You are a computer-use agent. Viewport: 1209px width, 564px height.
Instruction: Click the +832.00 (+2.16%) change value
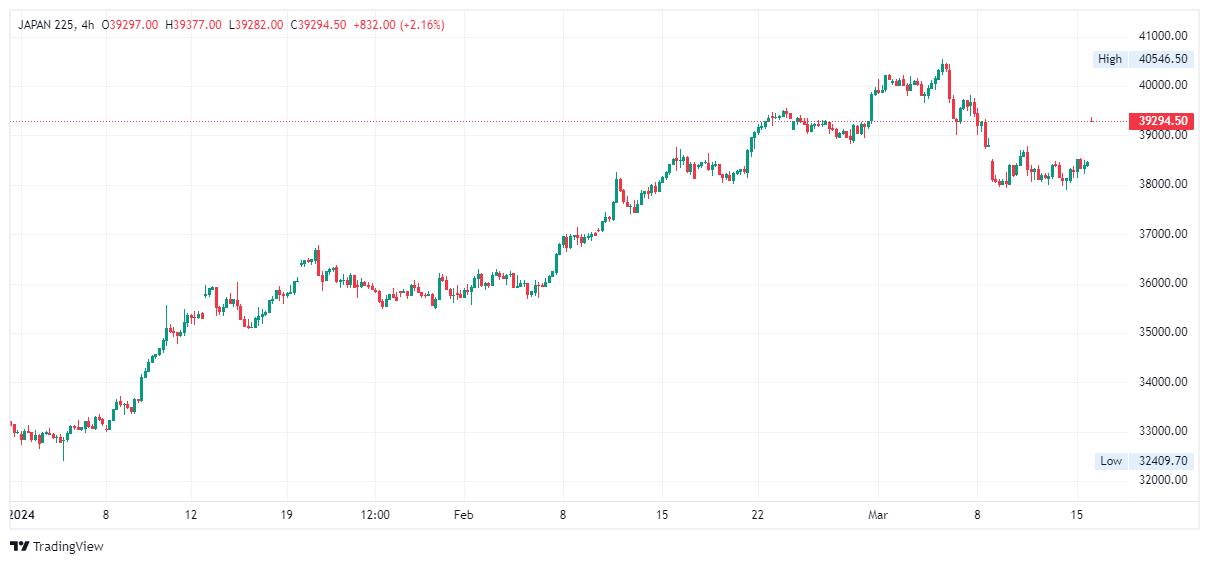pos(399,25)
